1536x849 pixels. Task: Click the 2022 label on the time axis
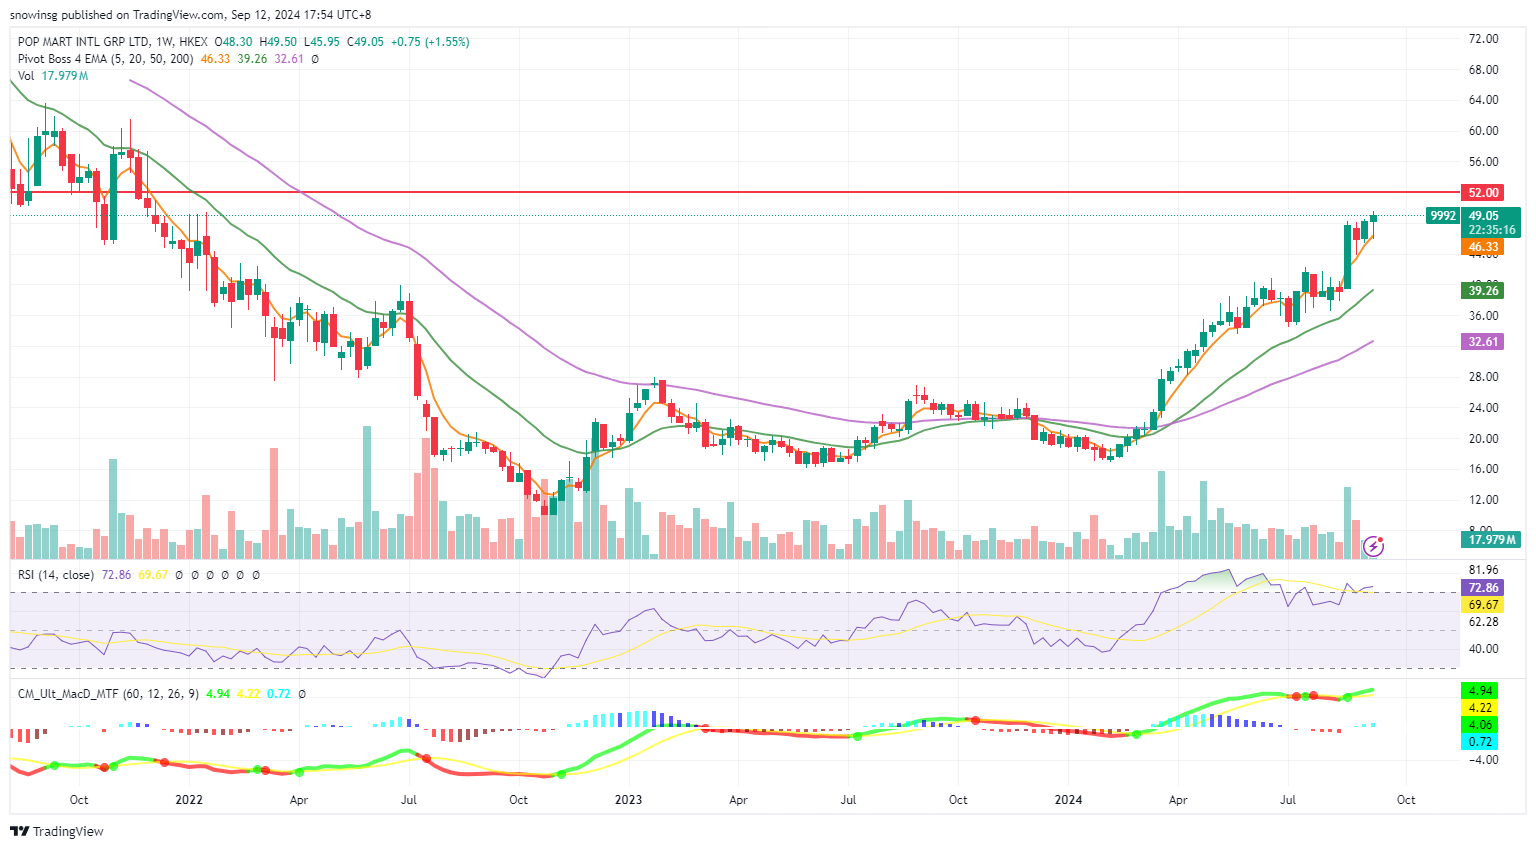pyautogui.click(x=189, y=800)
